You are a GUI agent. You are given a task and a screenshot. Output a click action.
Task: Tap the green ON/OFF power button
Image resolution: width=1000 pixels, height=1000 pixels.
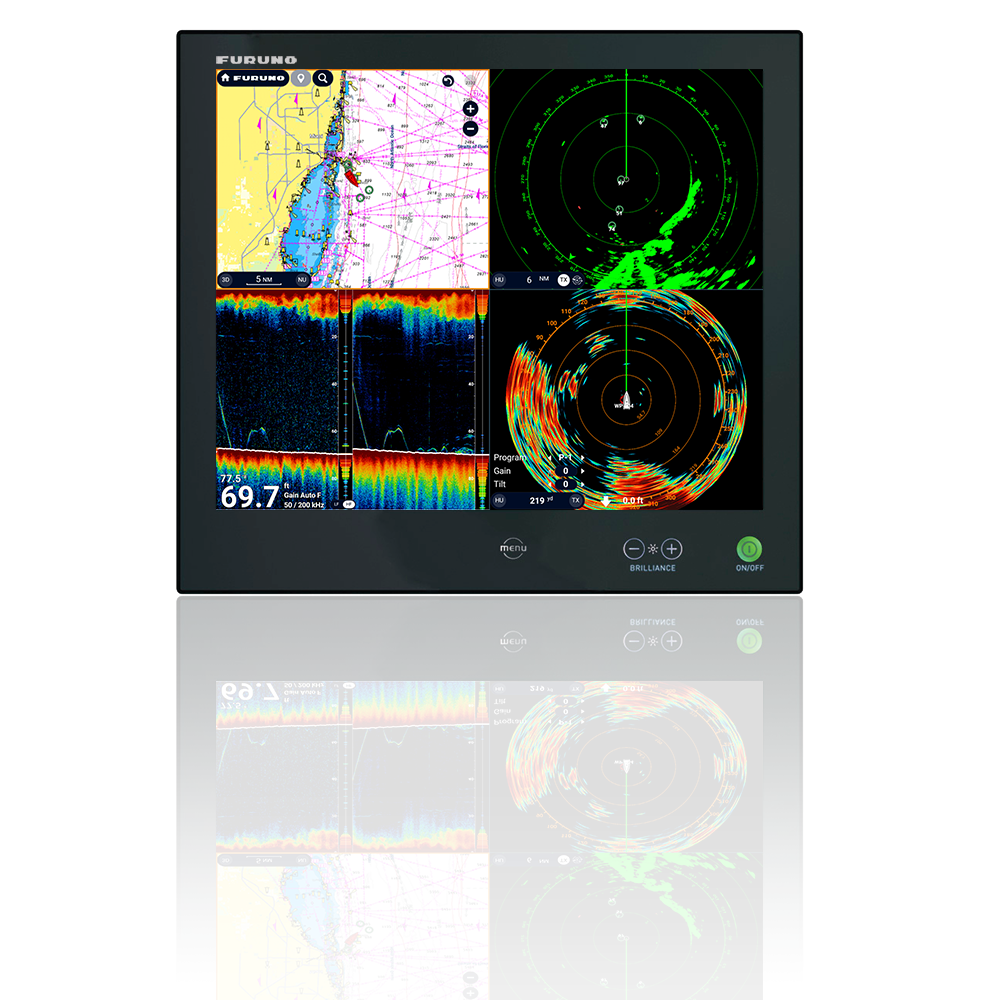pyautogui.click(x=749, y=549)
